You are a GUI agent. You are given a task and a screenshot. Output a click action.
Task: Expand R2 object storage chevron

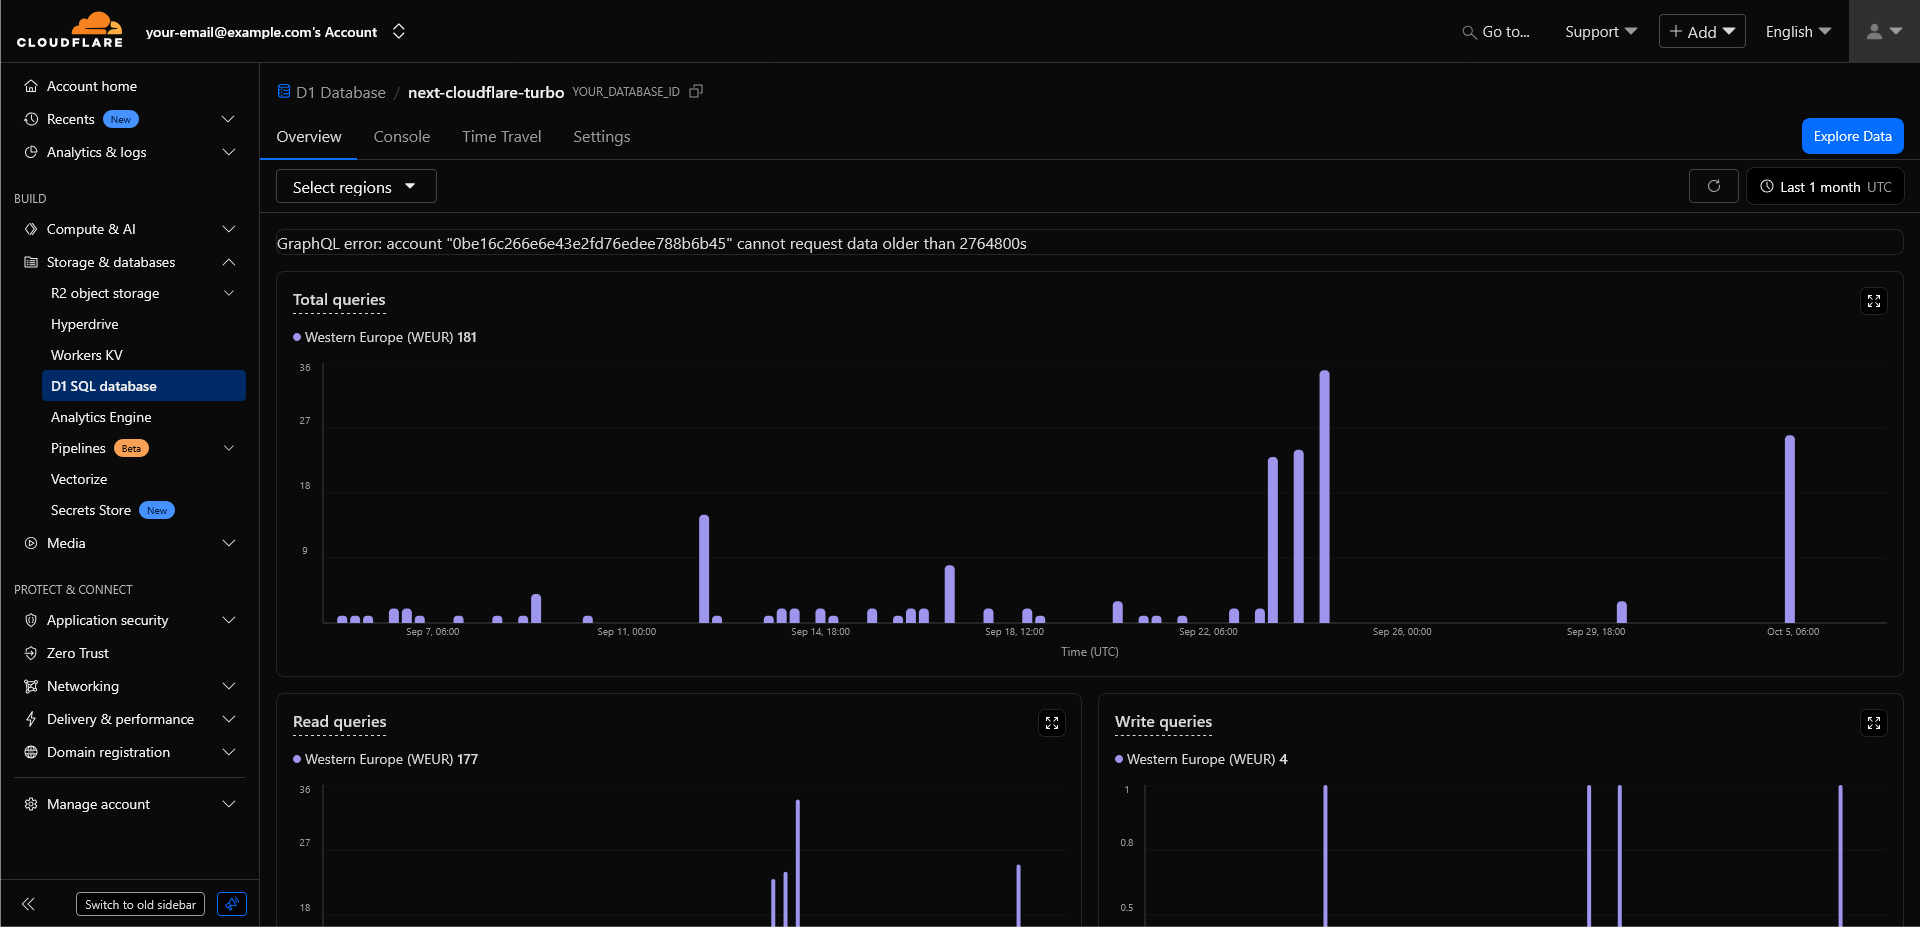228,293
